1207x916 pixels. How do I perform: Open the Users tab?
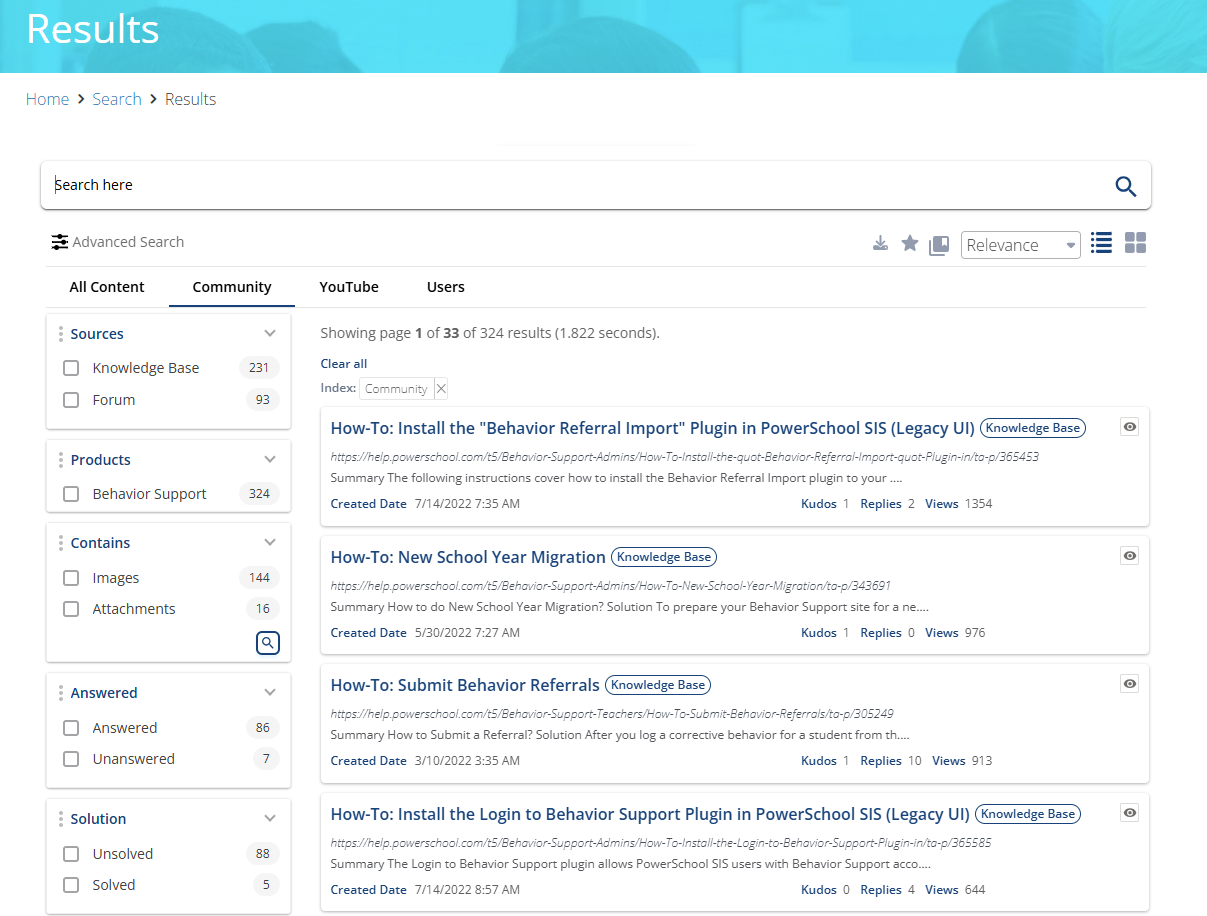click(x=445, y=287)
